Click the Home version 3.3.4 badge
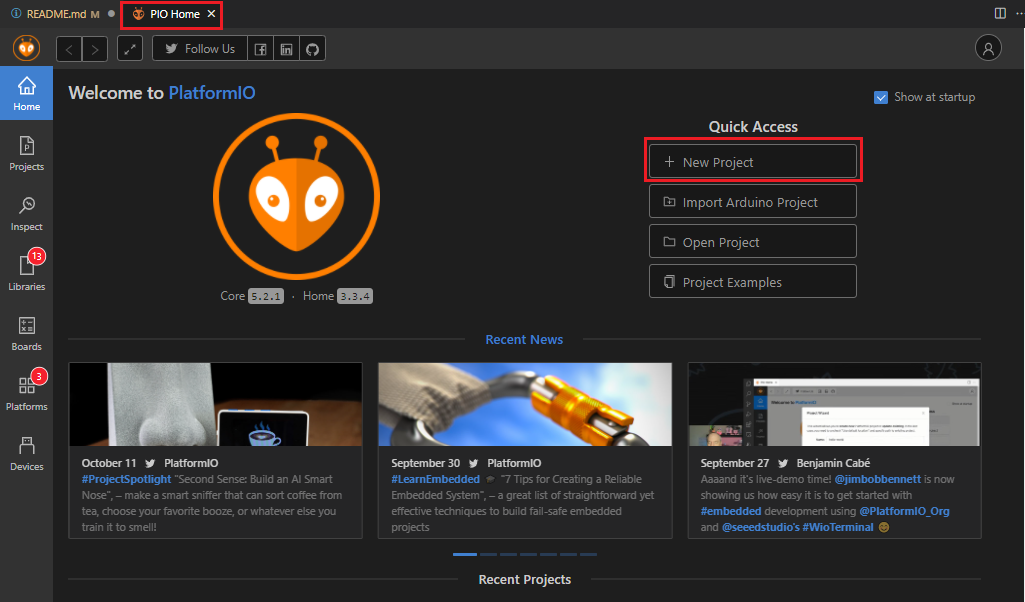Screen dimensions: 1025x602 coord(355,296)
